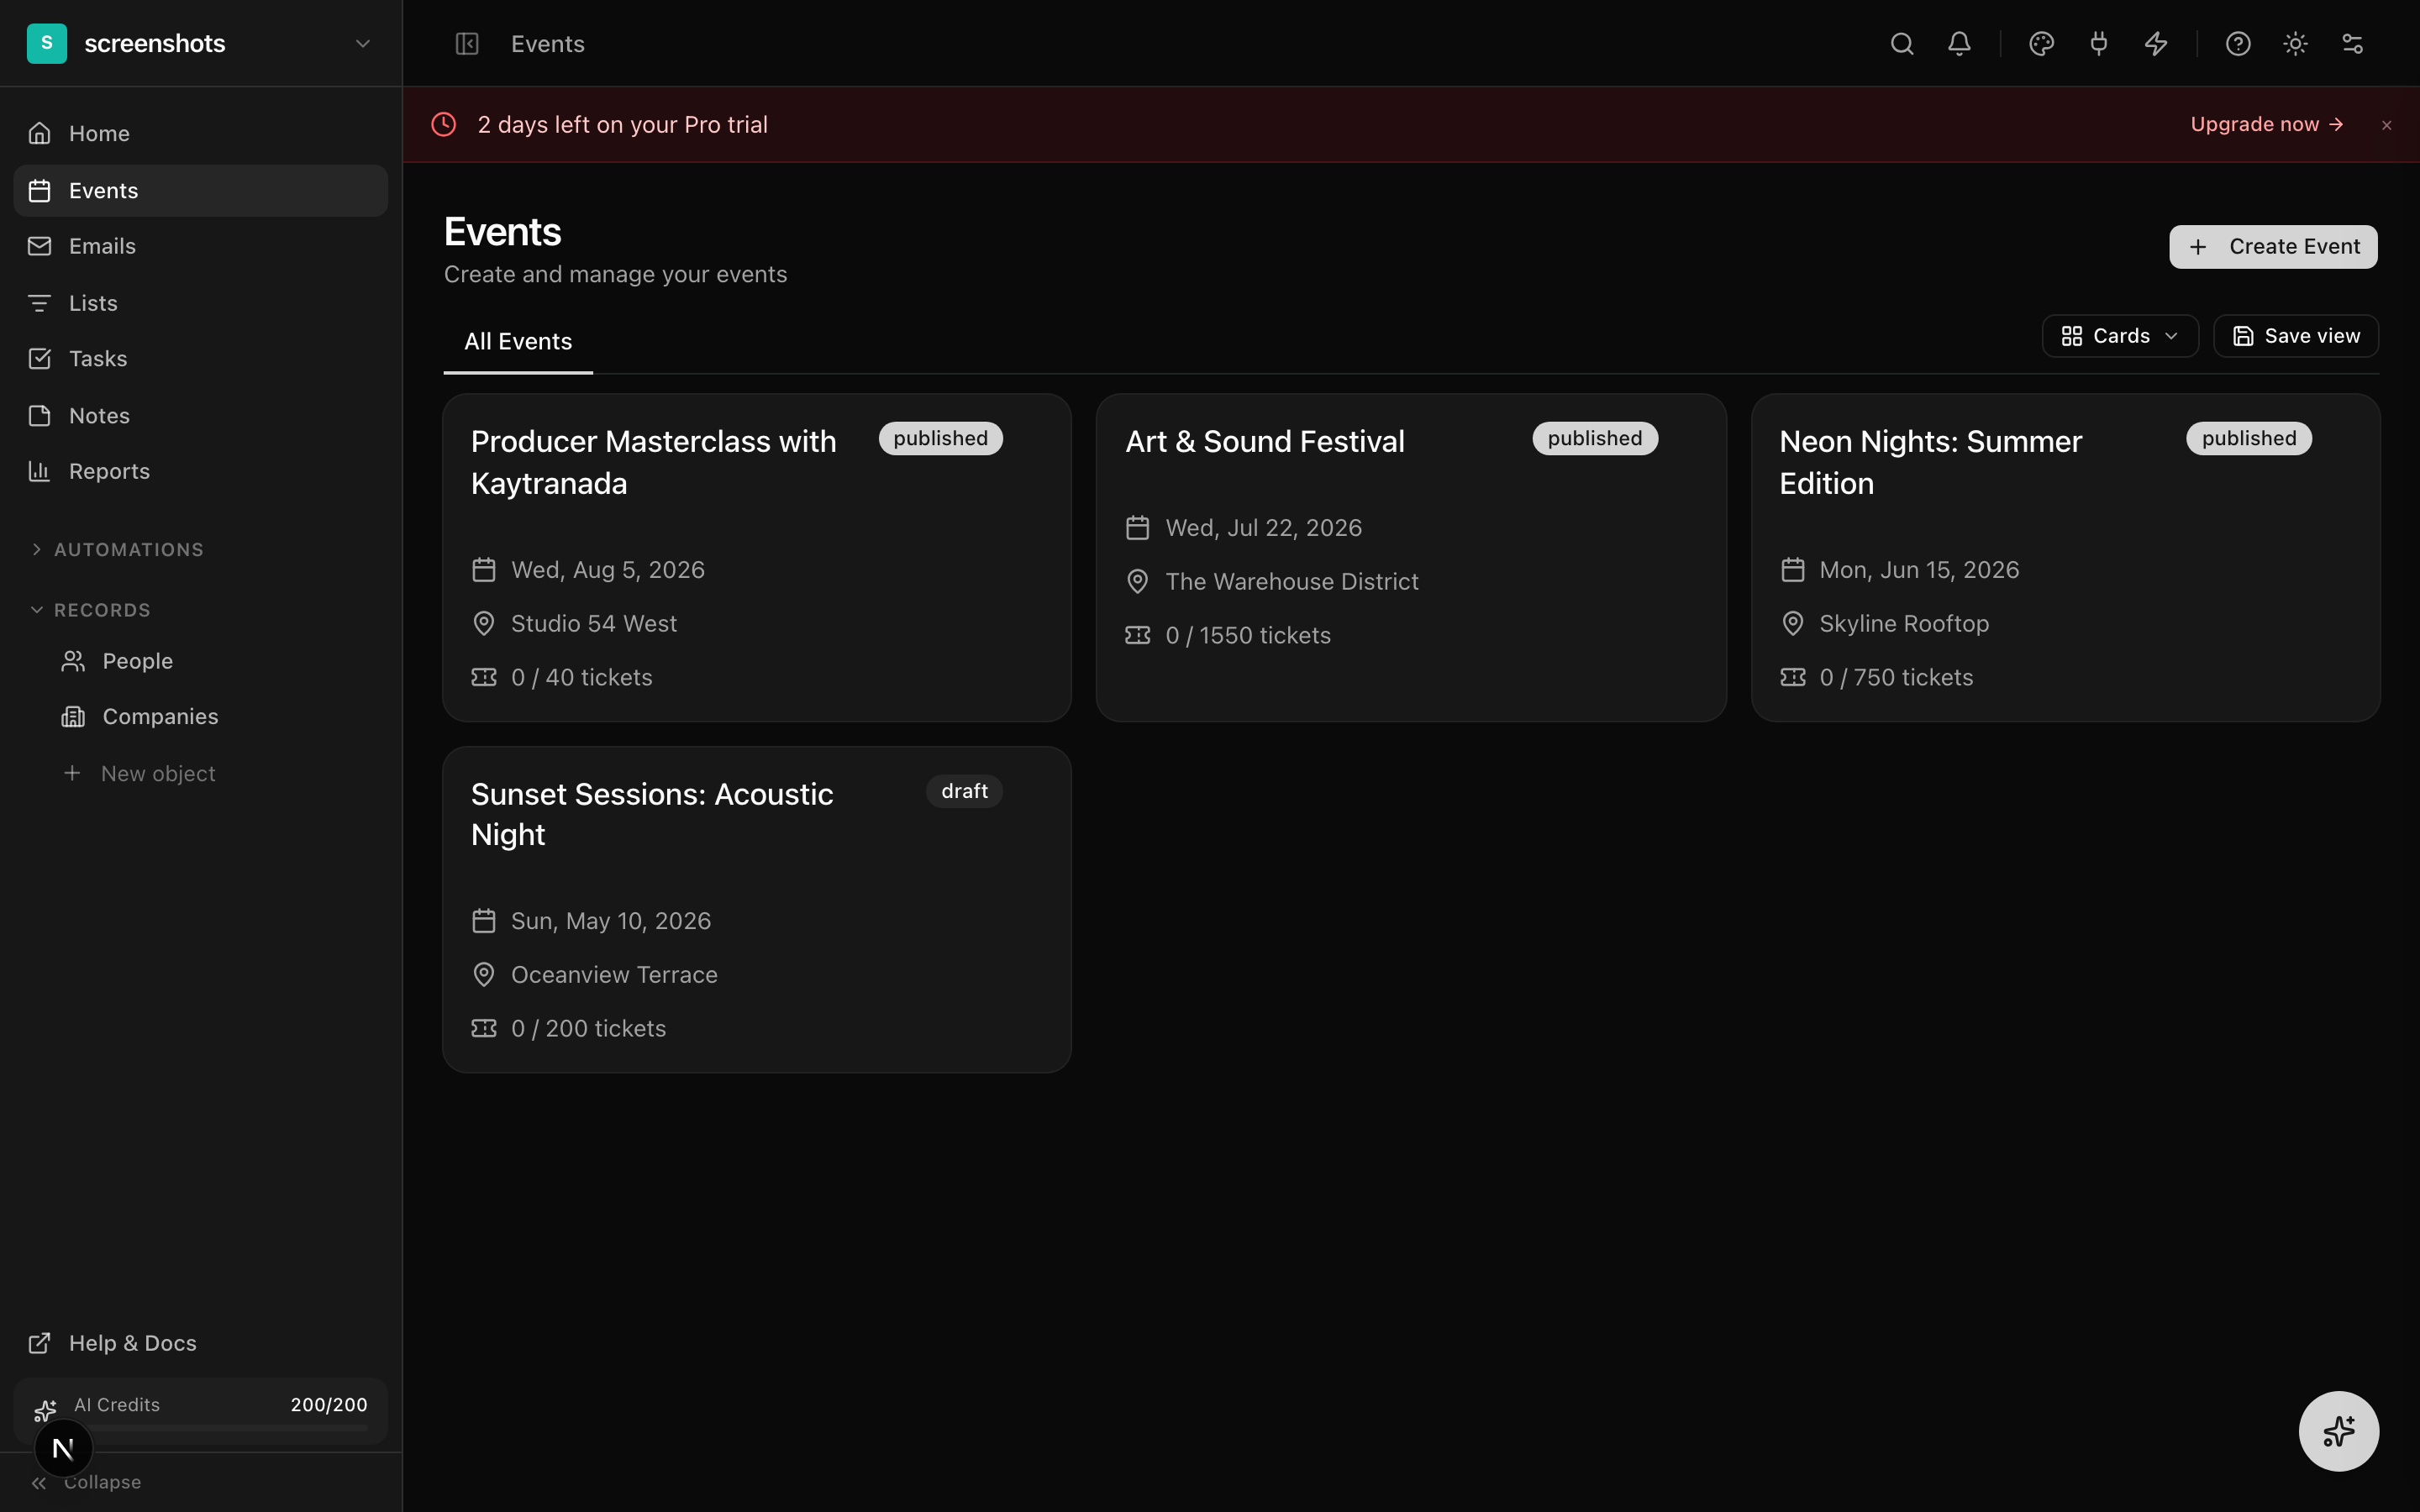Open Help & Docs link
This screenshot has width=2420, height=1512.
pyautogui.click(x=200, y=1343)
